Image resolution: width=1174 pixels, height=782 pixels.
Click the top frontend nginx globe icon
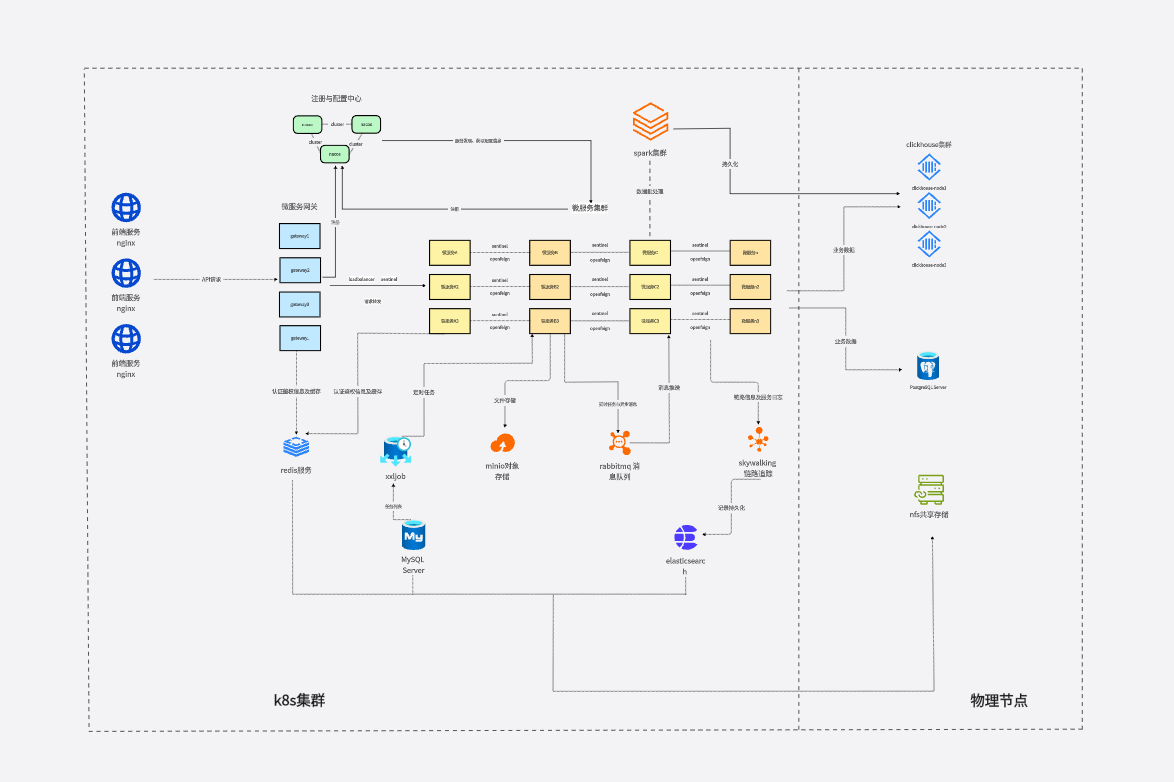126,208
